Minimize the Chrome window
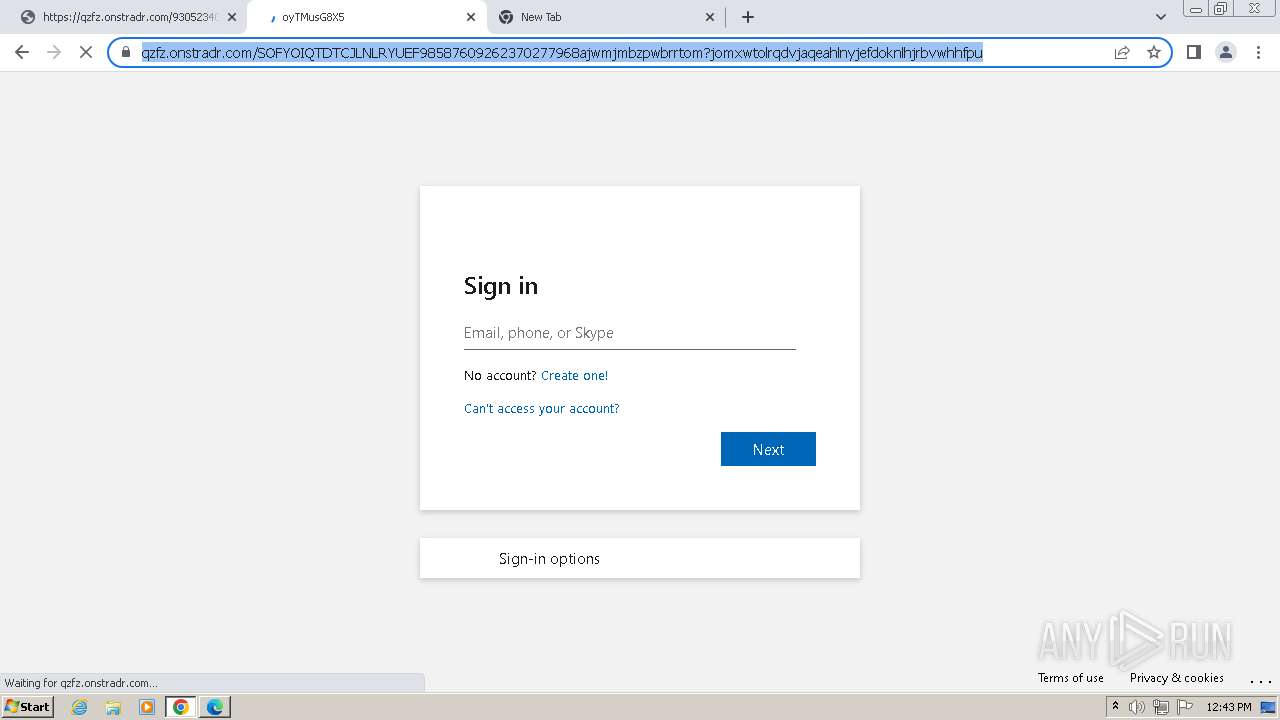 (x=1195, y=9)
